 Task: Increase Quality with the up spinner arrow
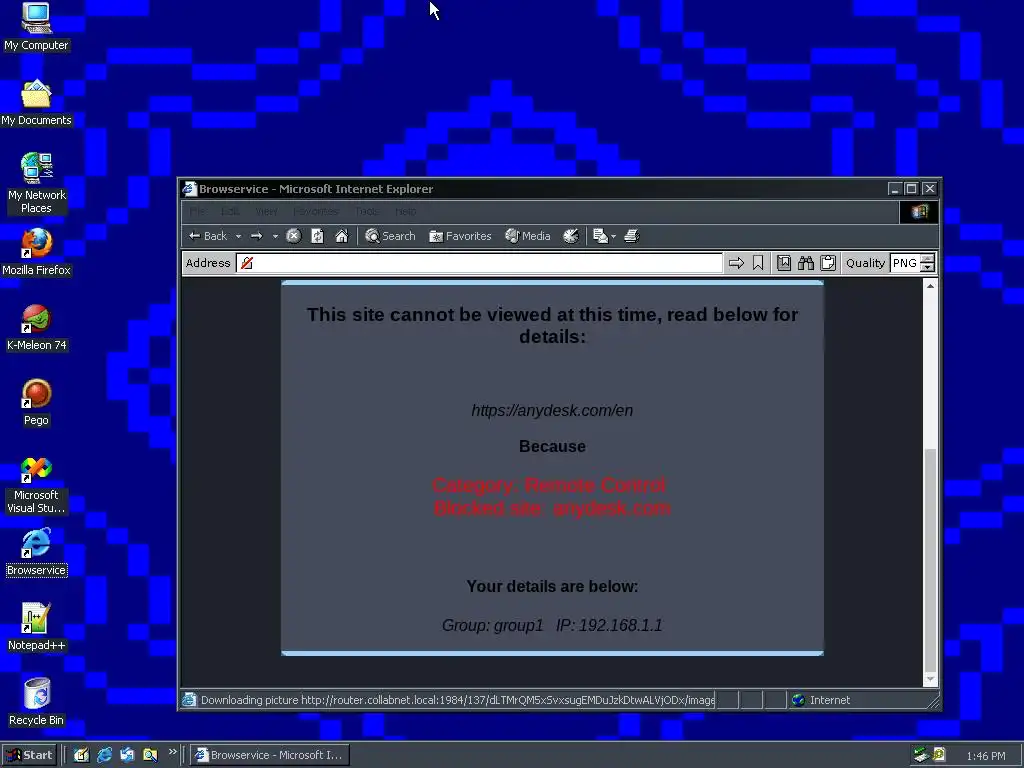click(x=927, y=259)
